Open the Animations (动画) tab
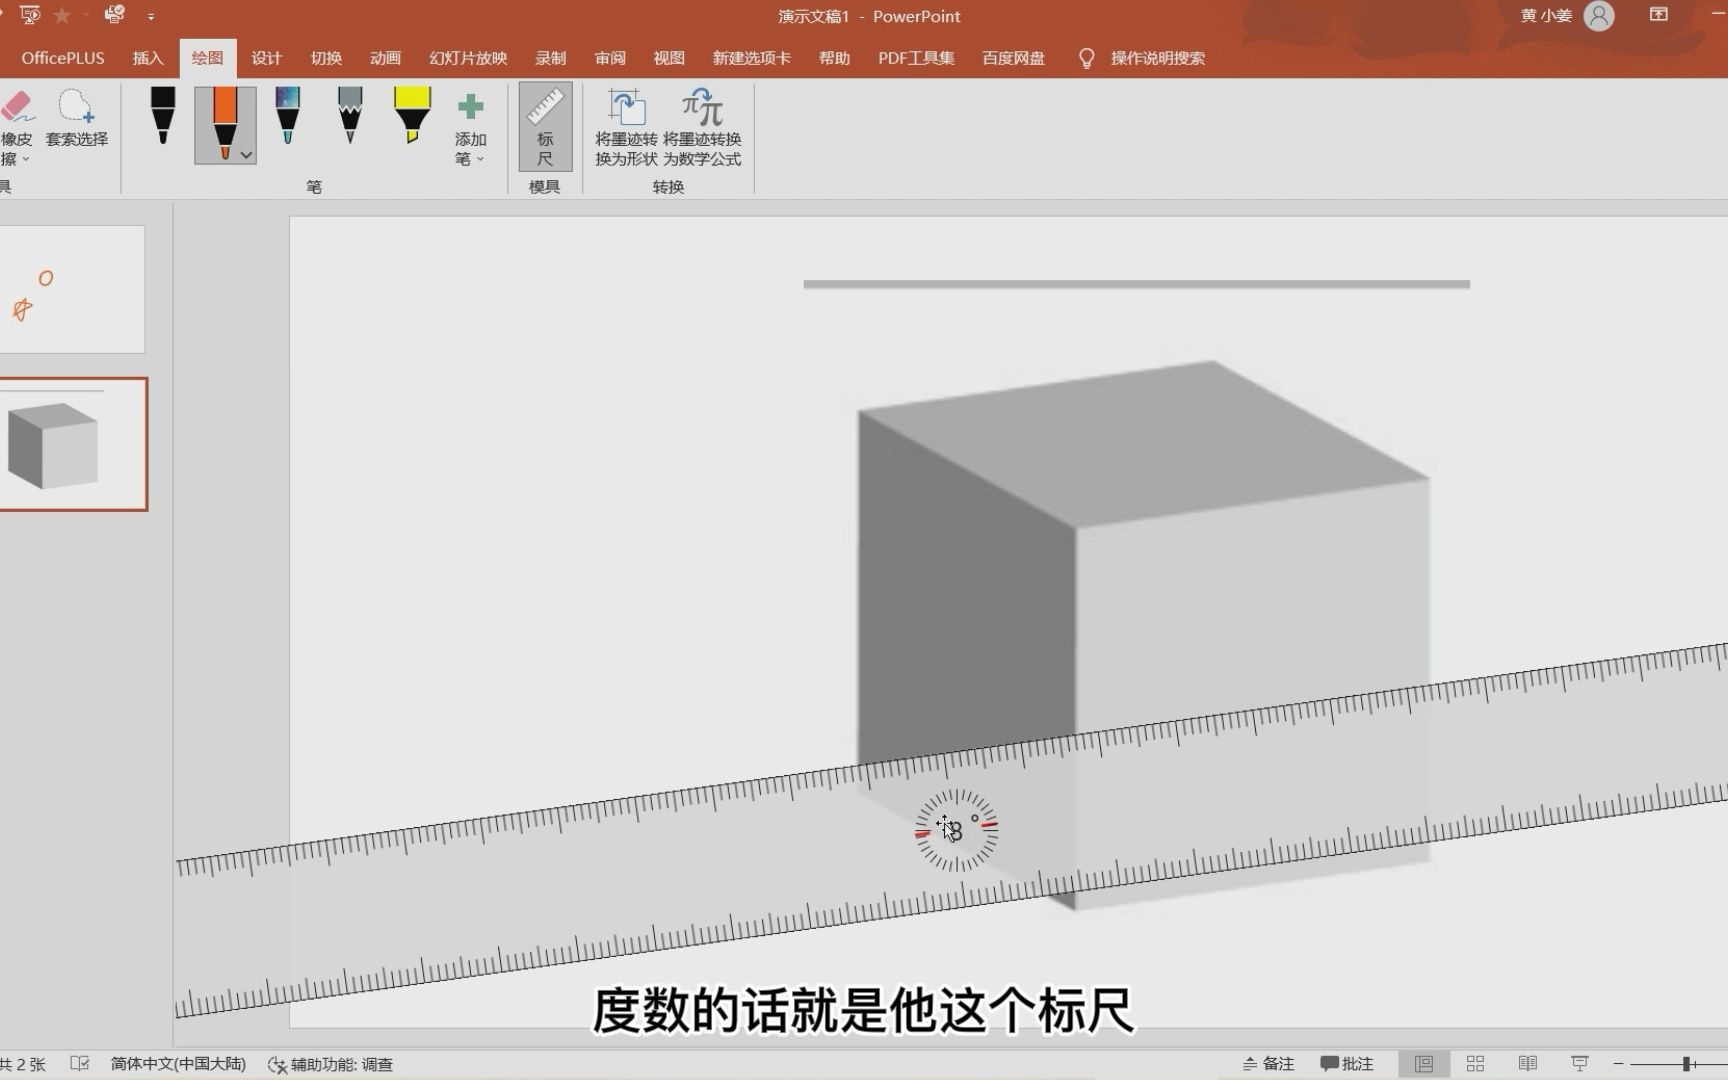The height and width of the screenshot is (1080, 1728). point(385,58)
